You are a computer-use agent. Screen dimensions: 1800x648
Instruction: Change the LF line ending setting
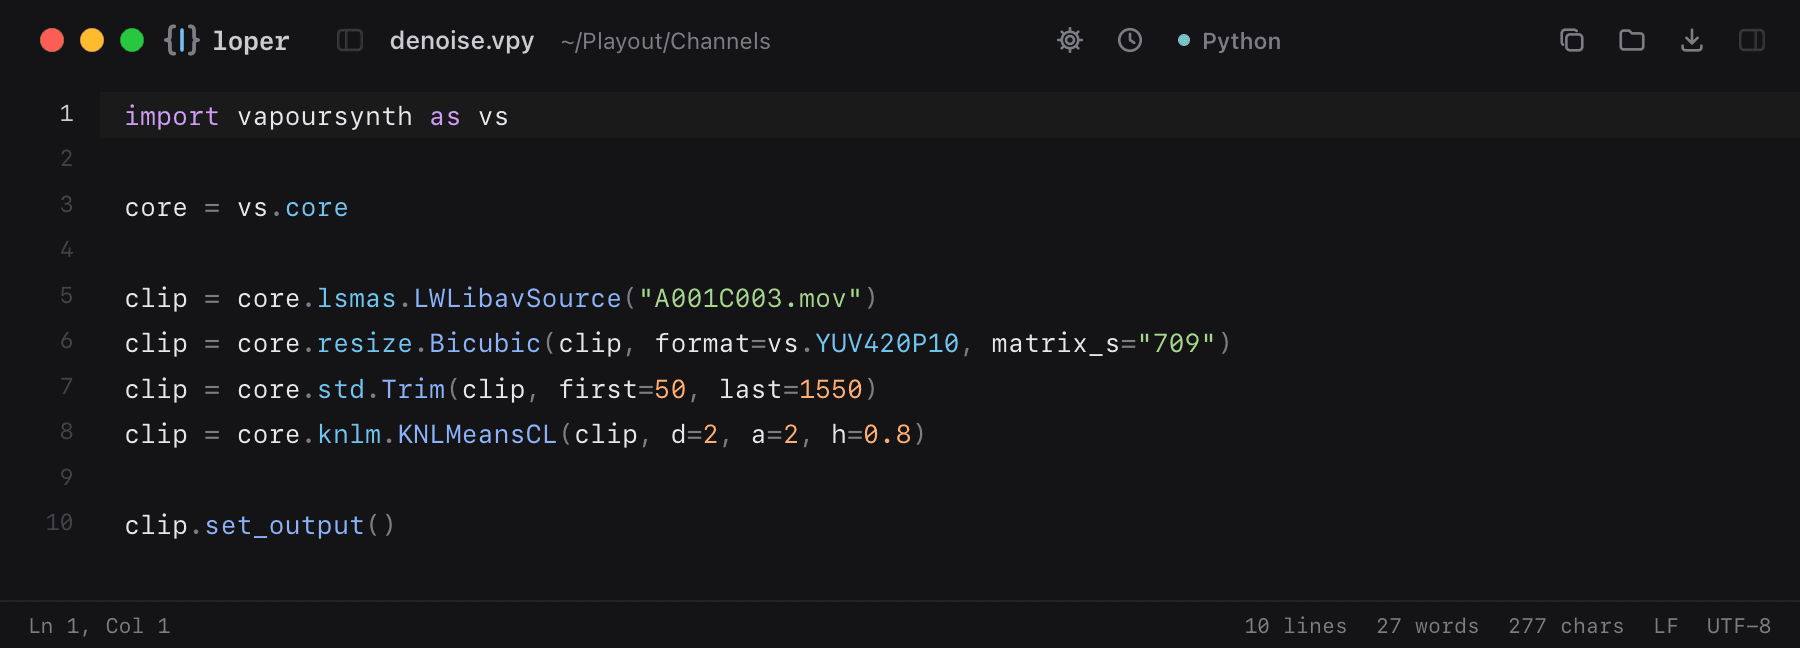pyautogui.click(x=1665, y=626)
